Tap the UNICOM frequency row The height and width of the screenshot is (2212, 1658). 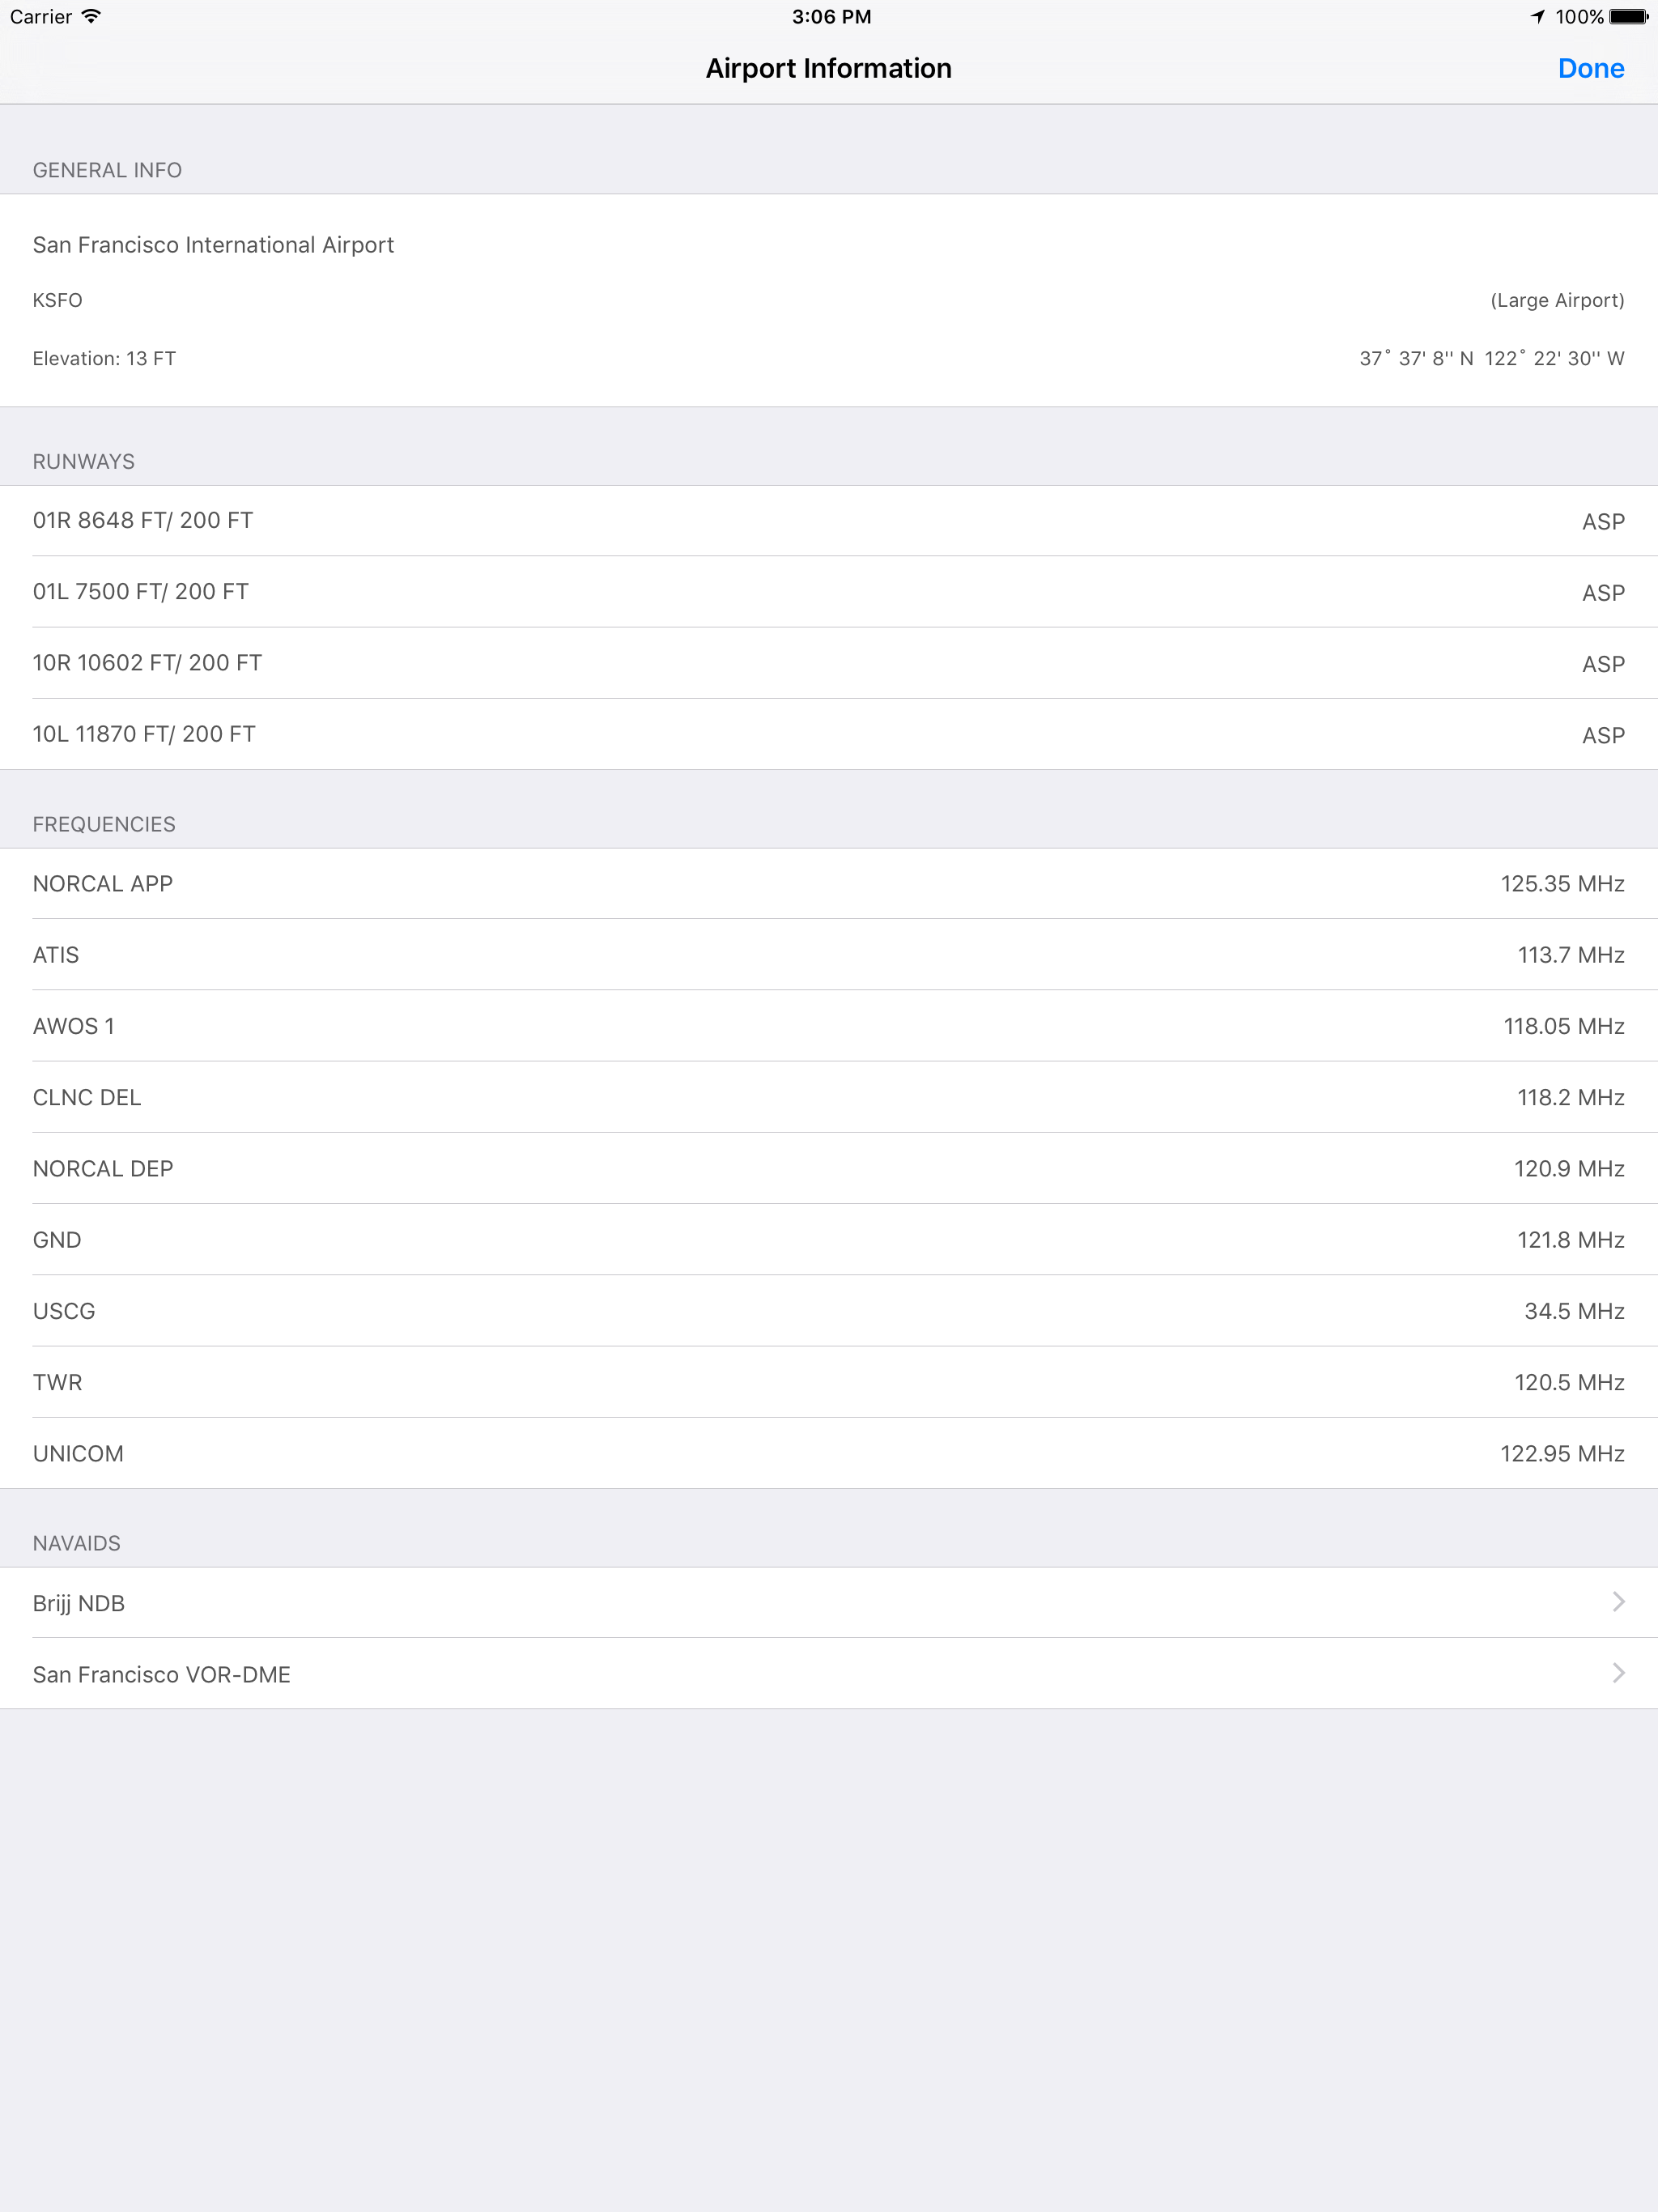point(828,1453)
